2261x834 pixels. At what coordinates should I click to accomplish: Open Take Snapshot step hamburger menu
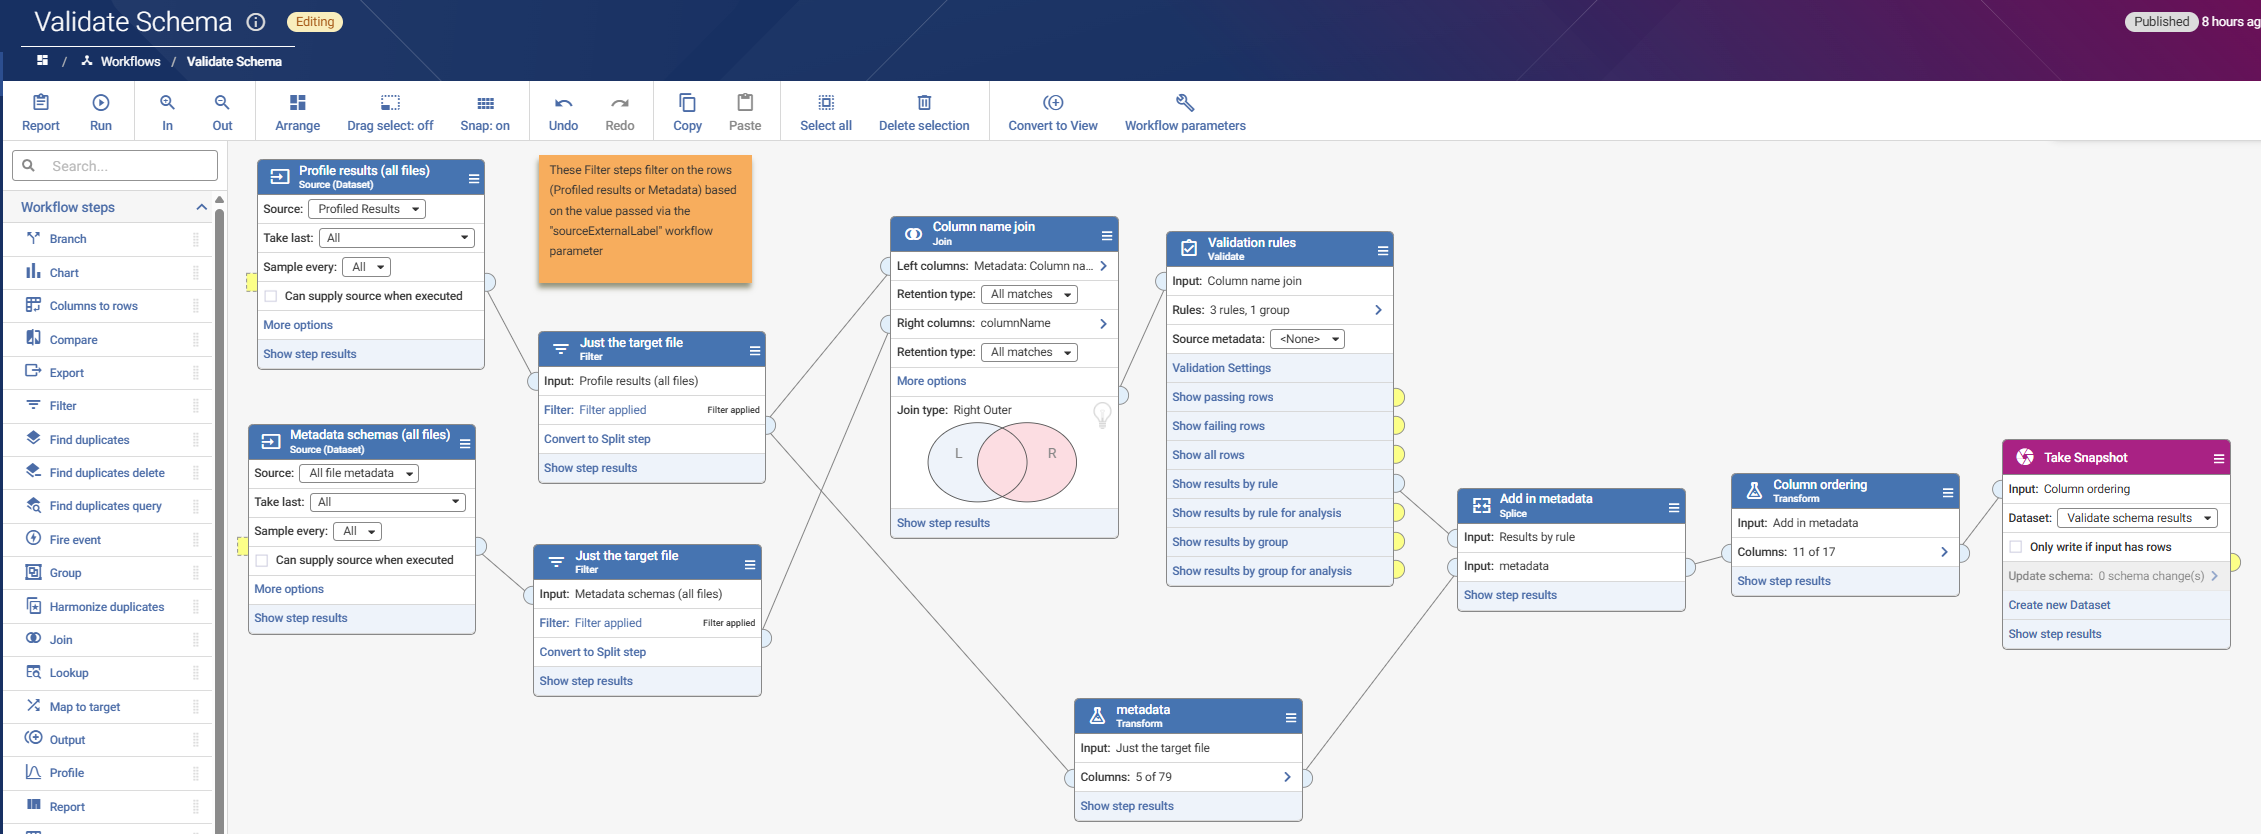2219,458
